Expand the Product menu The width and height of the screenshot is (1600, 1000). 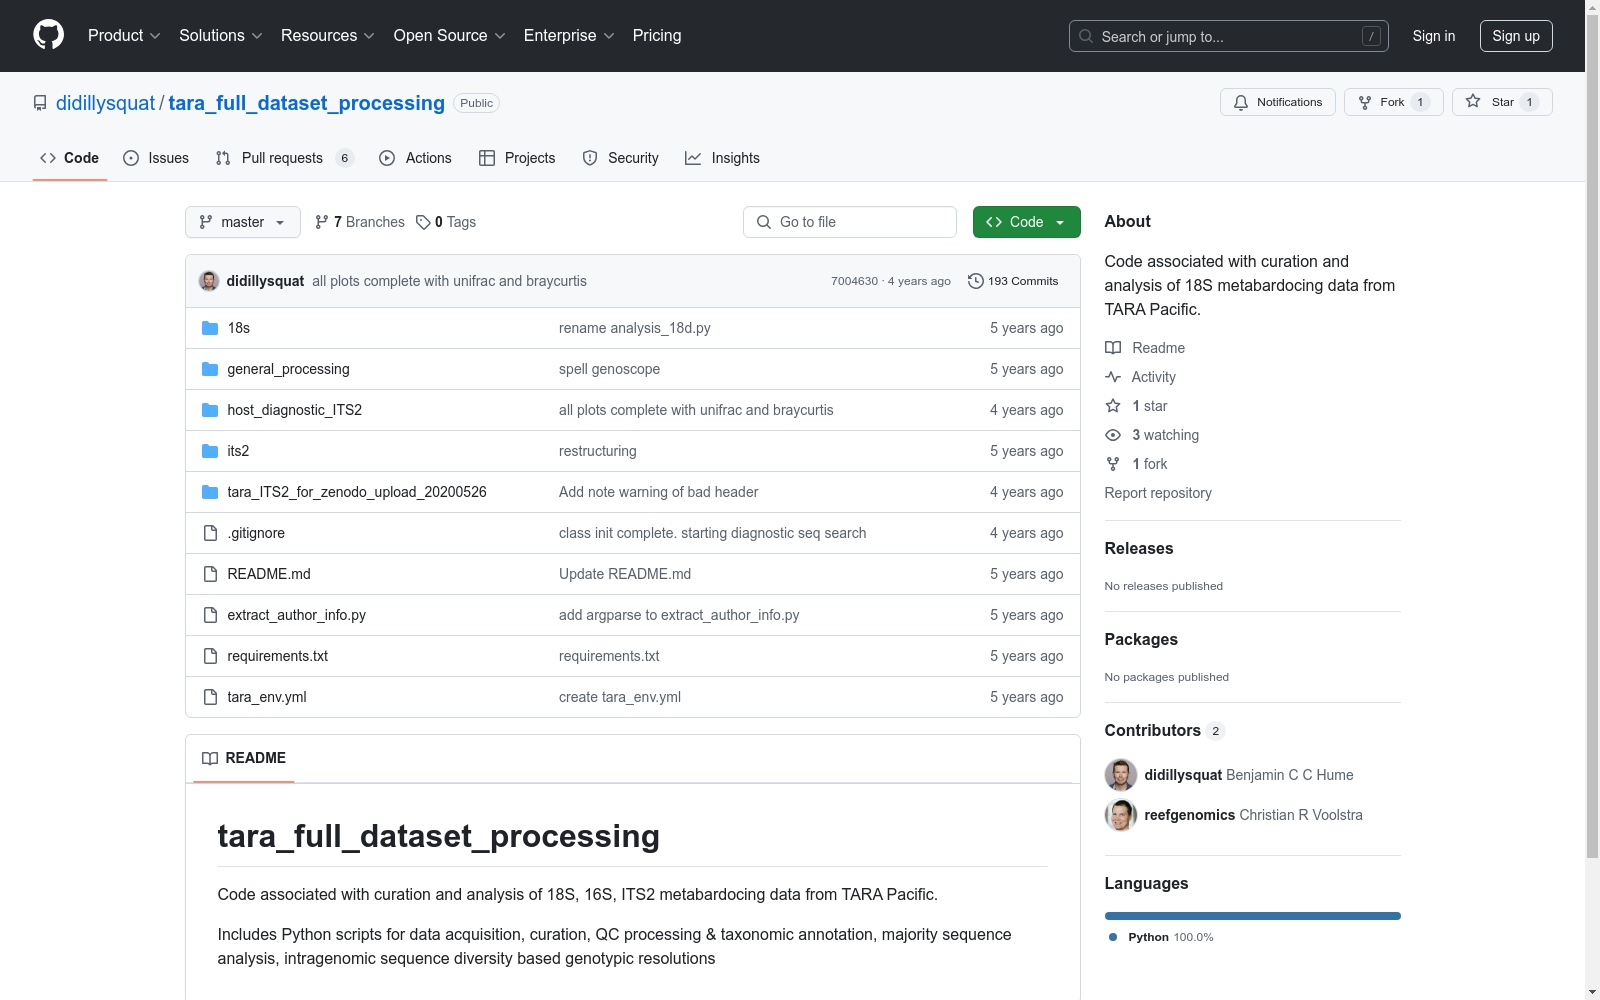coord(124,36)
